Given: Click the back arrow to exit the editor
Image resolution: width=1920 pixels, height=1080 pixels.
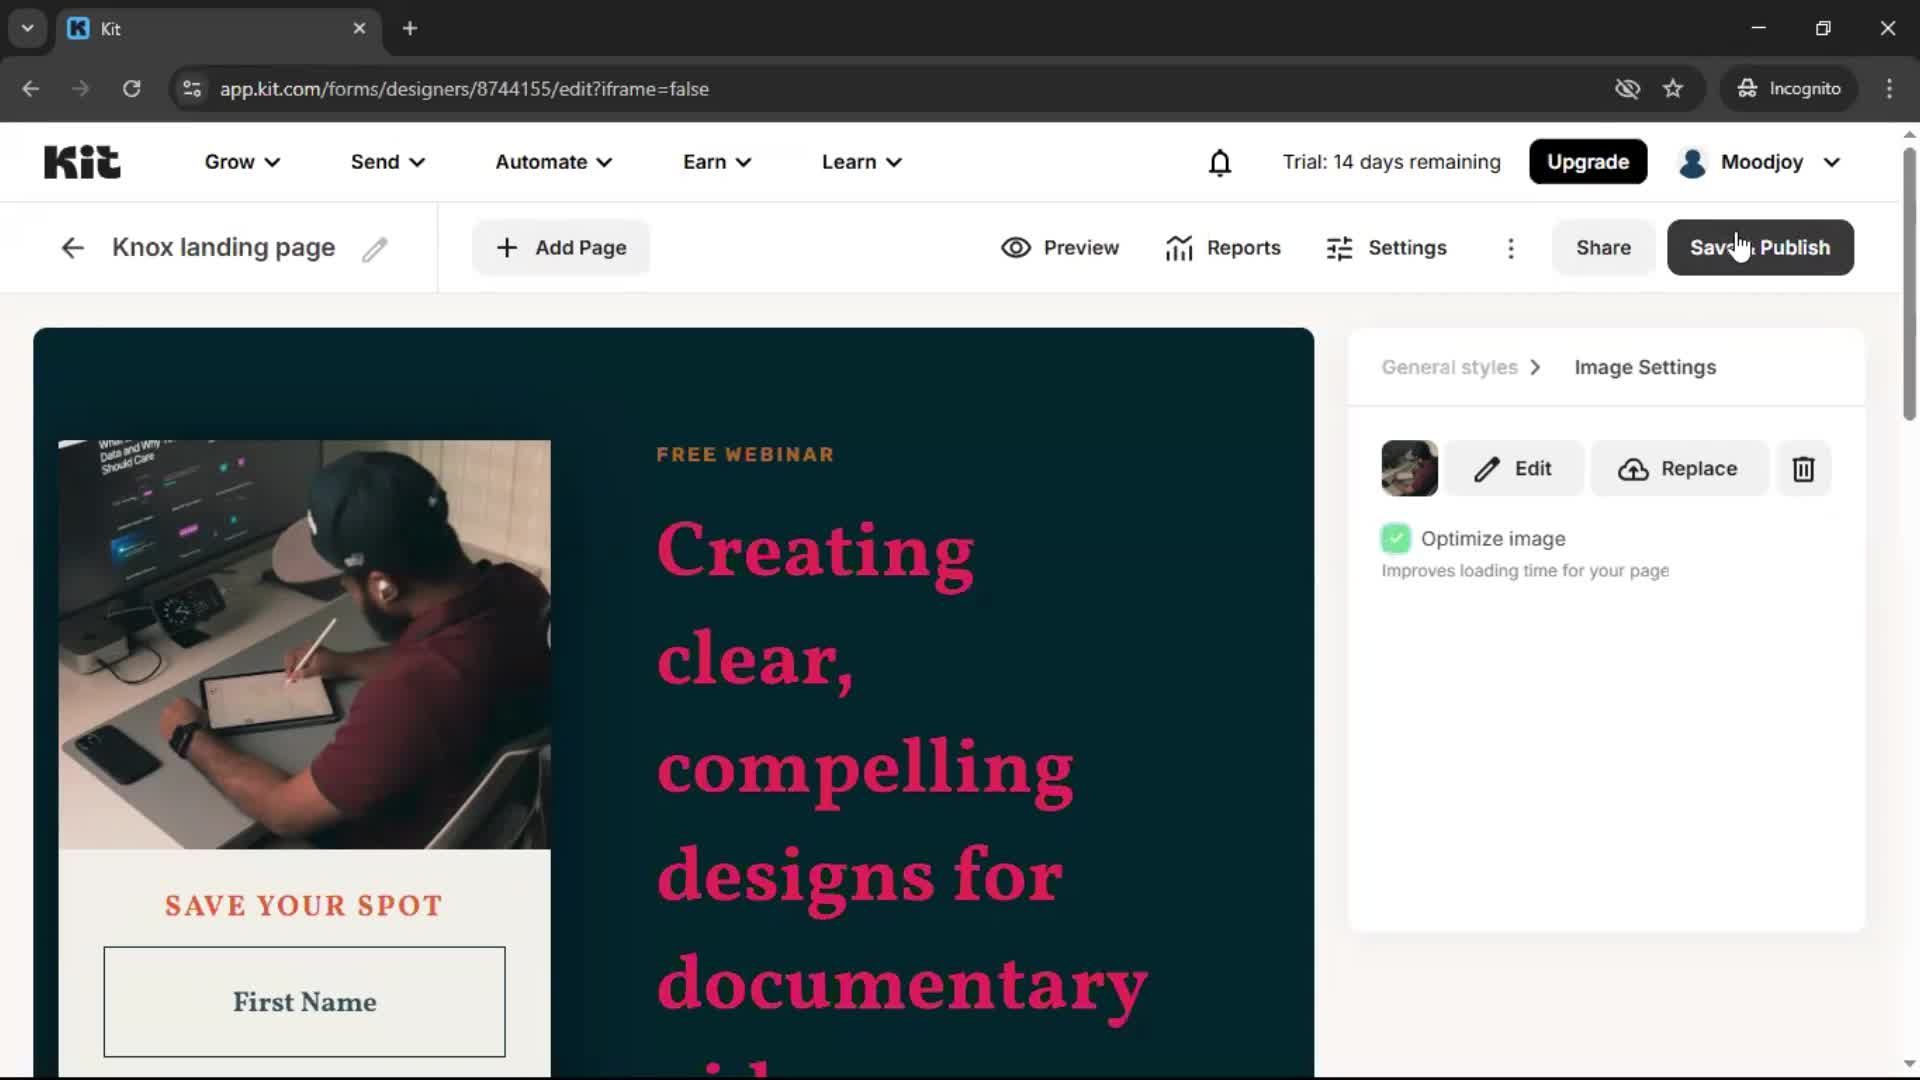Looking at the screenshot, I should (x=71, y=247).
